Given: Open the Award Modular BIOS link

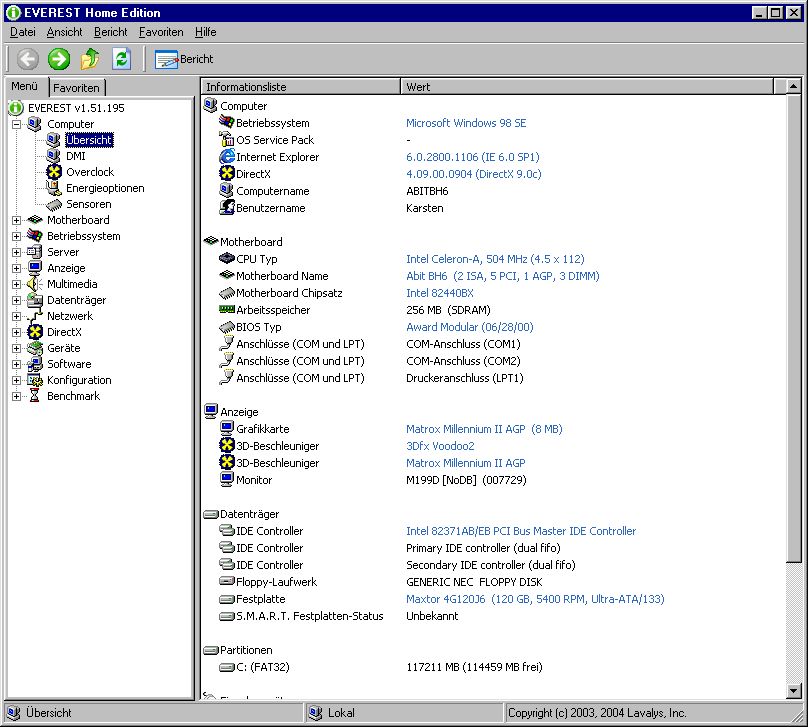Looking at the screenshot, I should tap(469, 327).
